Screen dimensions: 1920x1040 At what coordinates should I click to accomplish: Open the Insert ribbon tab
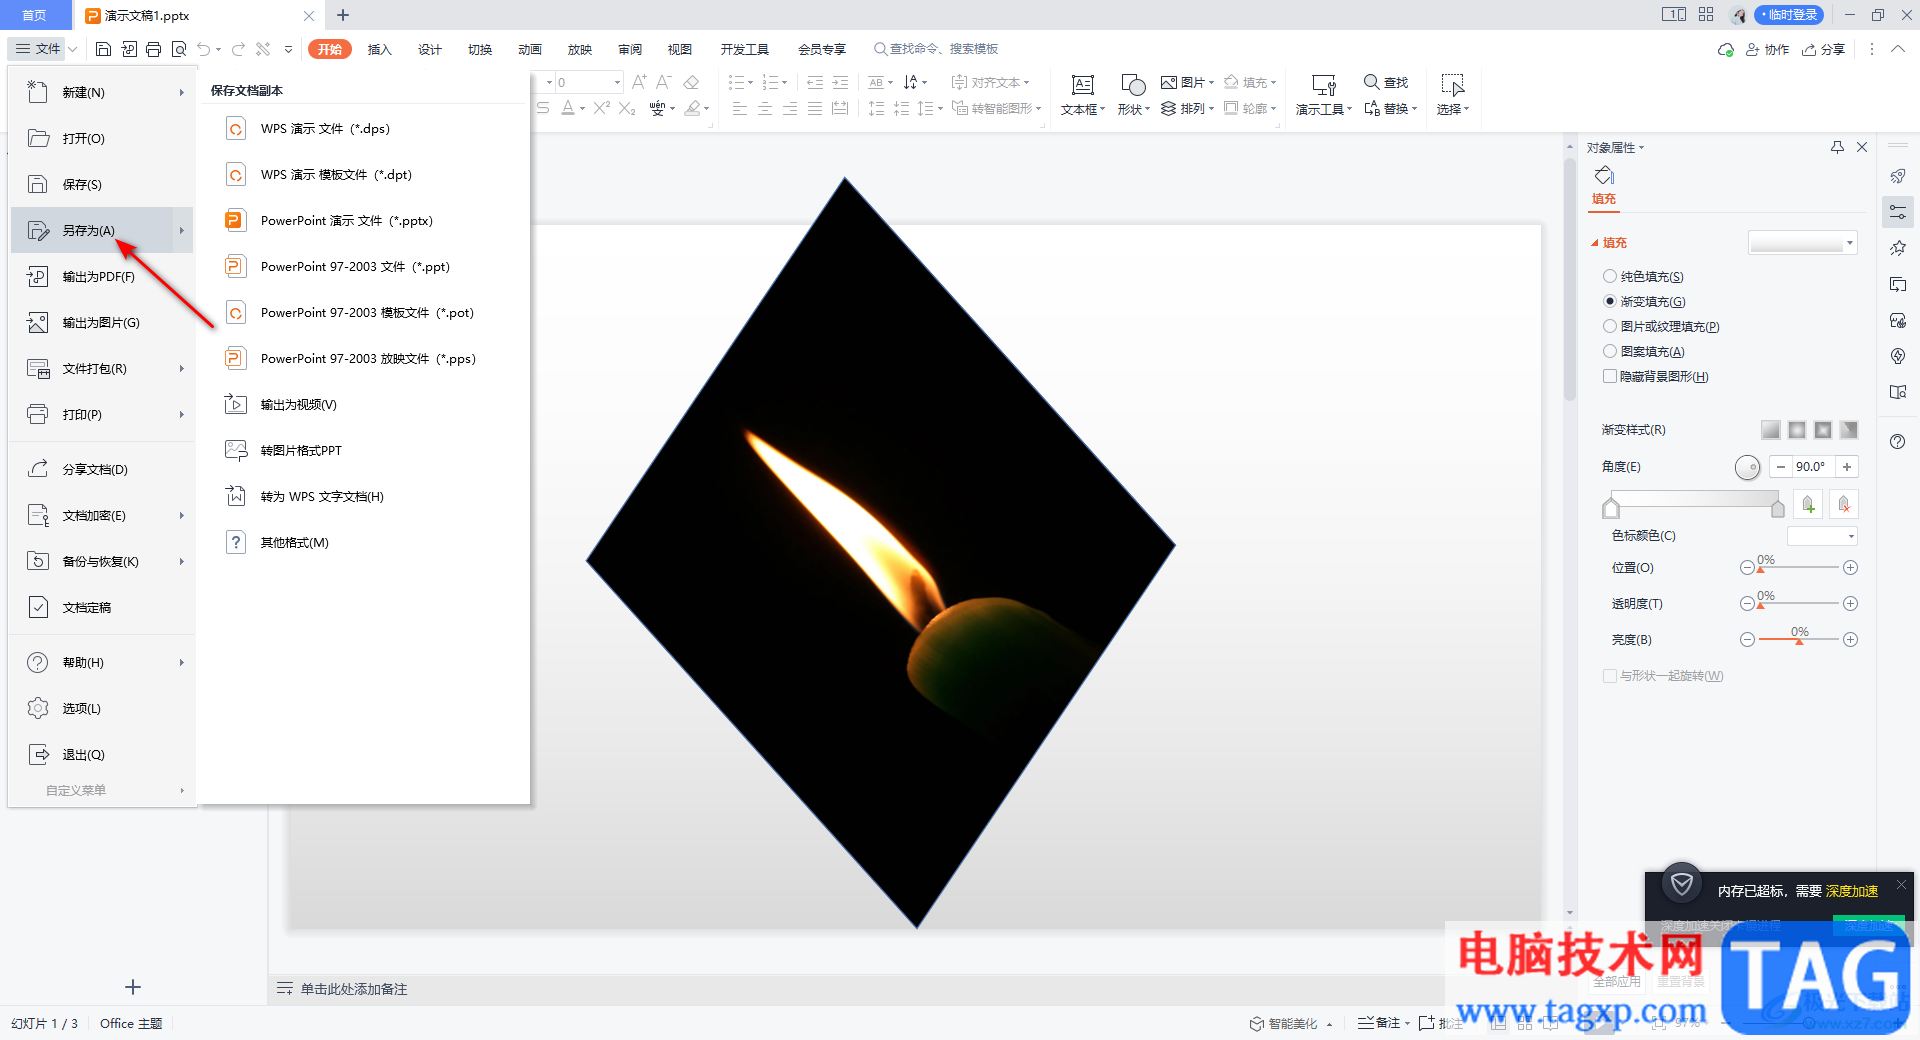[379, 49]
